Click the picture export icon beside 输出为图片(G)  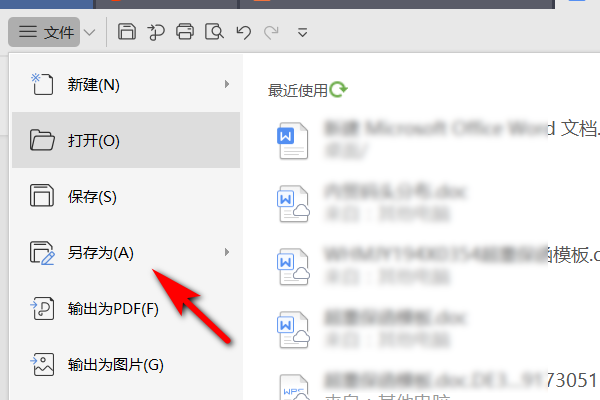42,364
